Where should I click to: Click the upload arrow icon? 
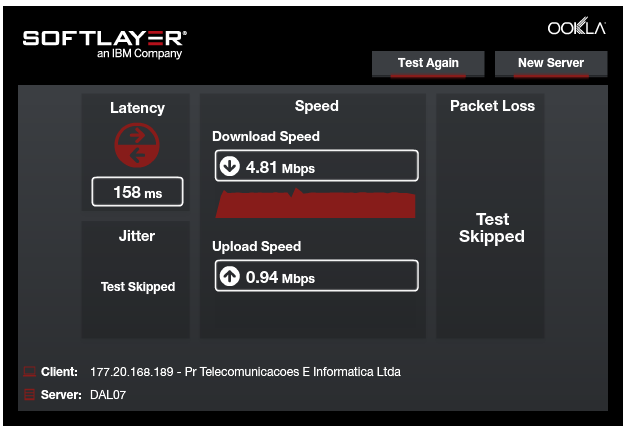(x=230, y=277)
